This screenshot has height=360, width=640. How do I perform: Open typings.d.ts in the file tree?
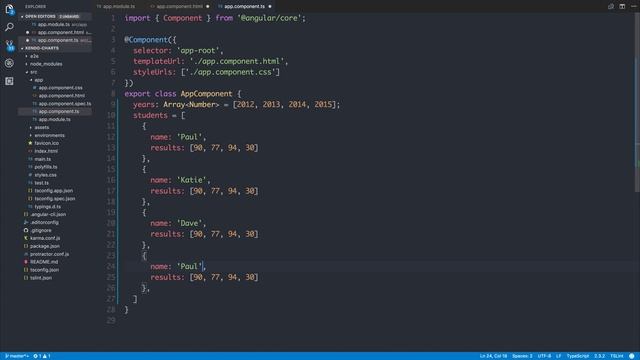pyautogui.click(x=47, y=207)
